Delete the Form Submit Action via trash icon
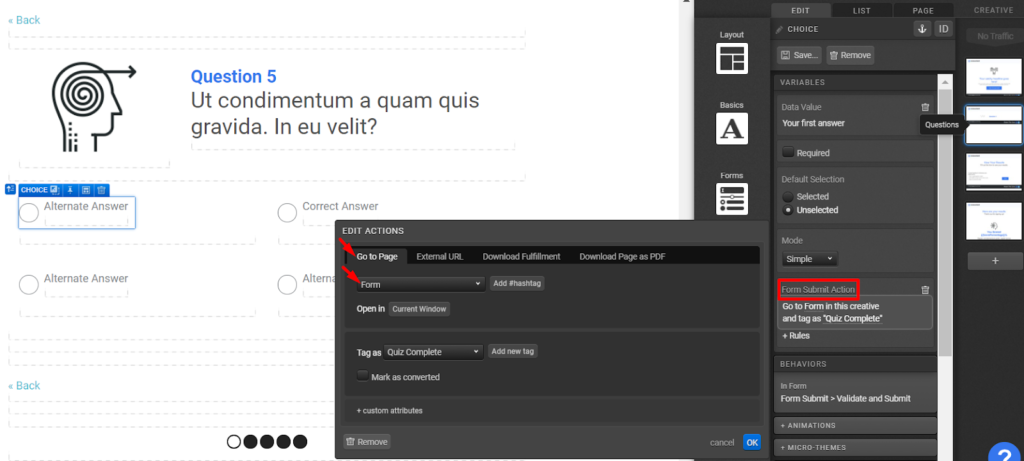Screen dimensions: 1024x461 tap(925, 290)
